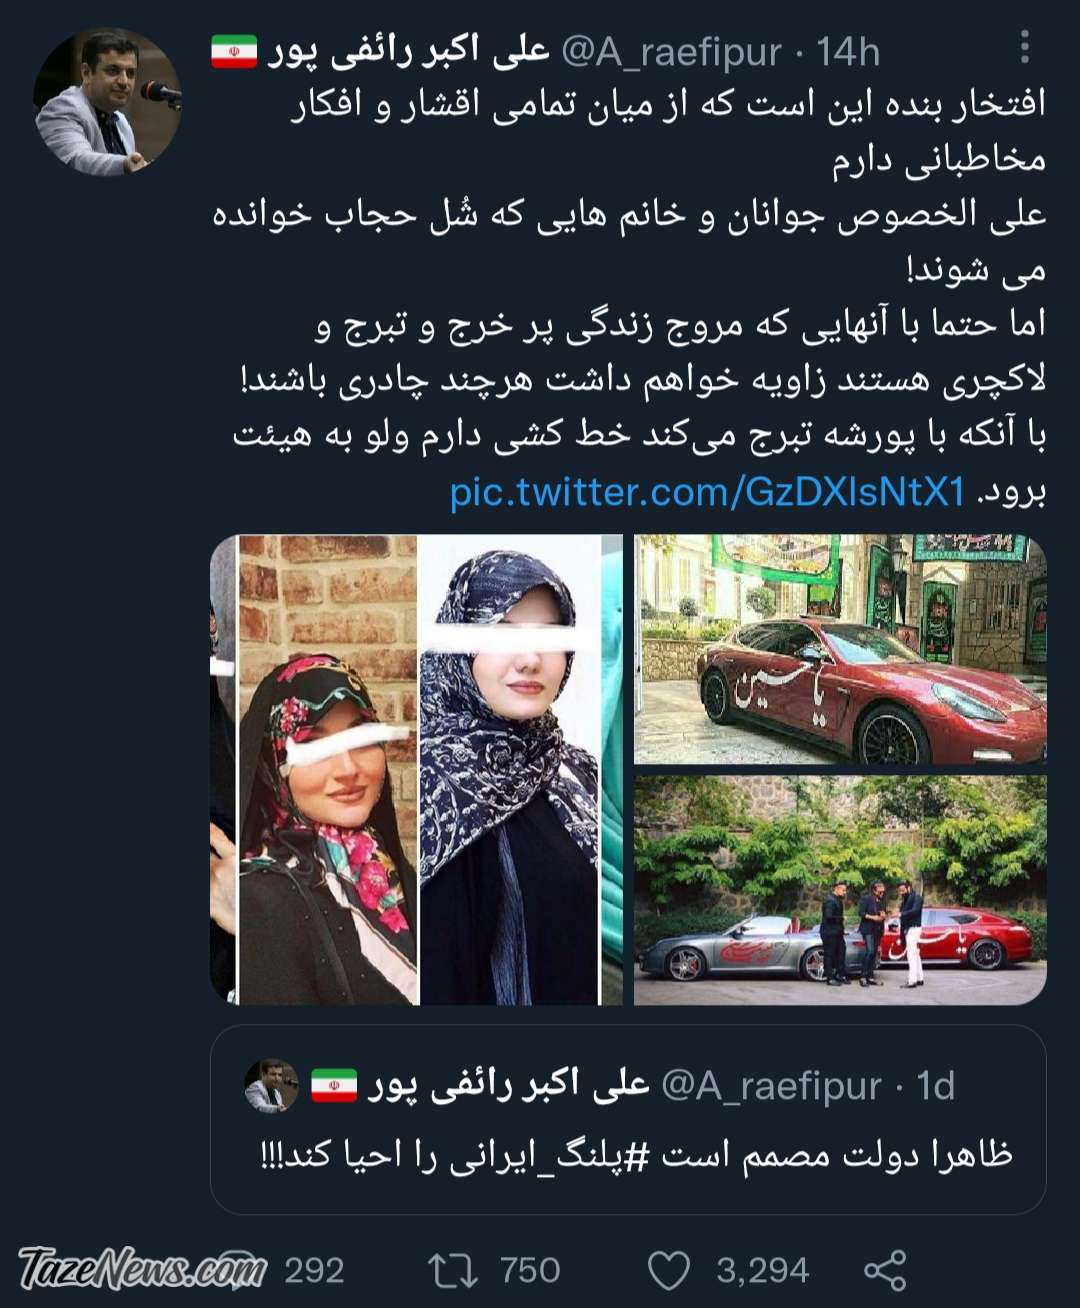Tap the small avatar in the quoted tweet
This screenshot has width=1080, height=1308.
(272, 1086)
